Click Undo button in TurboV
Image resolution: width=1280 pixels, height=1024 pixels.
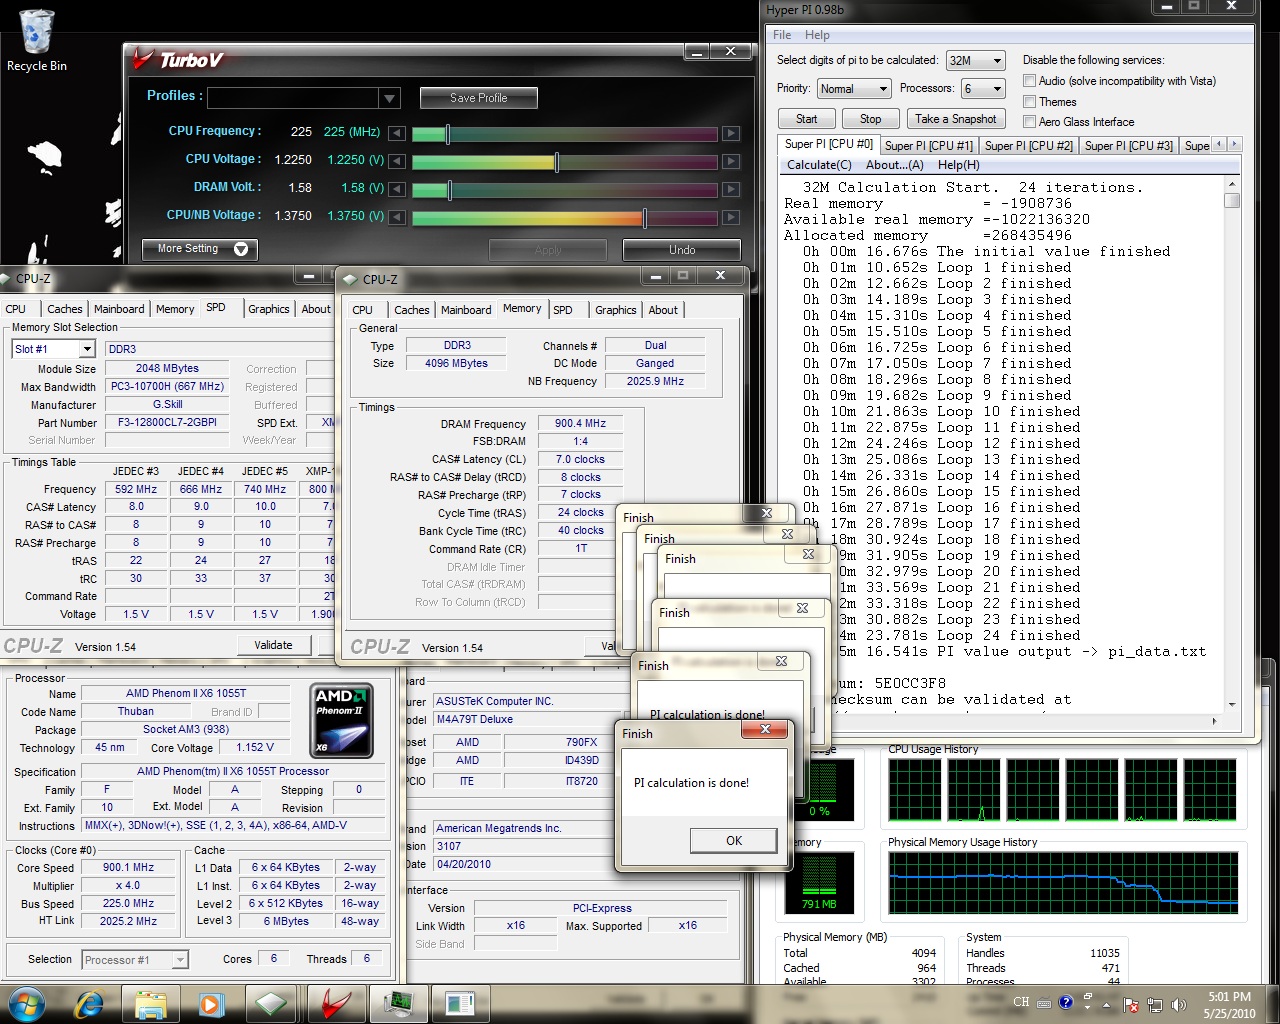(x=682, y=250)
